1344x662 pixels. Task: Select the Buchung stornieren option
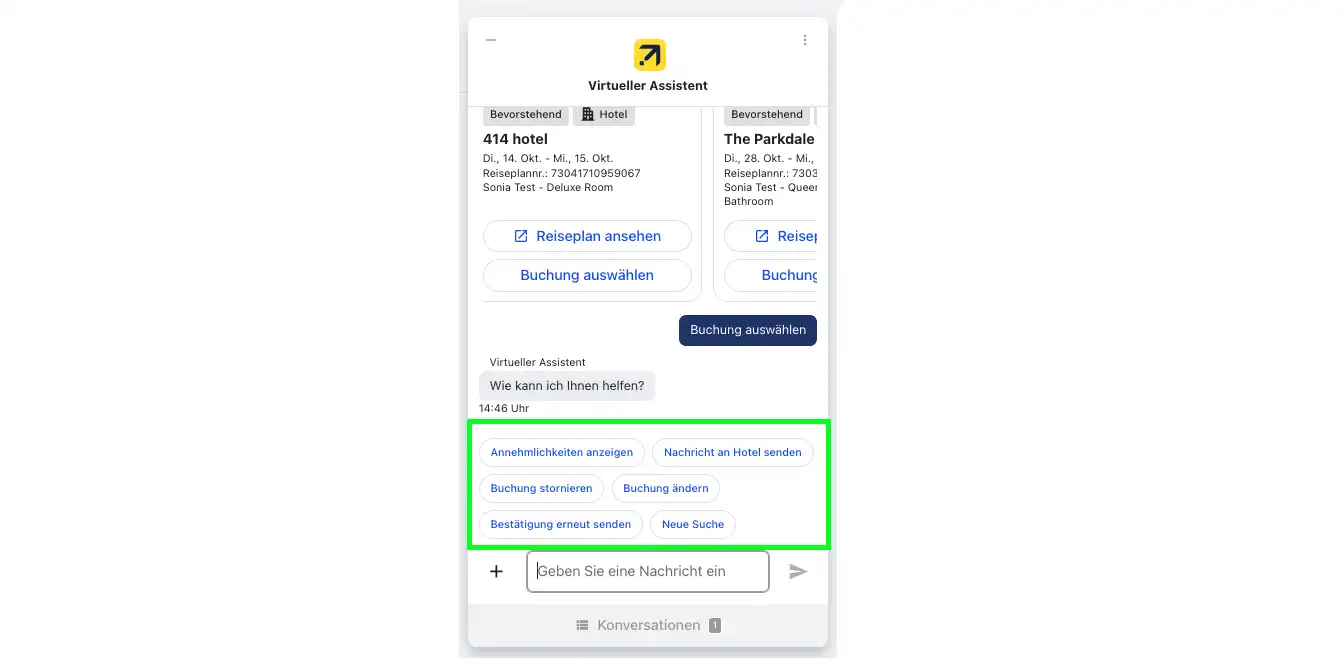click(541, 488)
